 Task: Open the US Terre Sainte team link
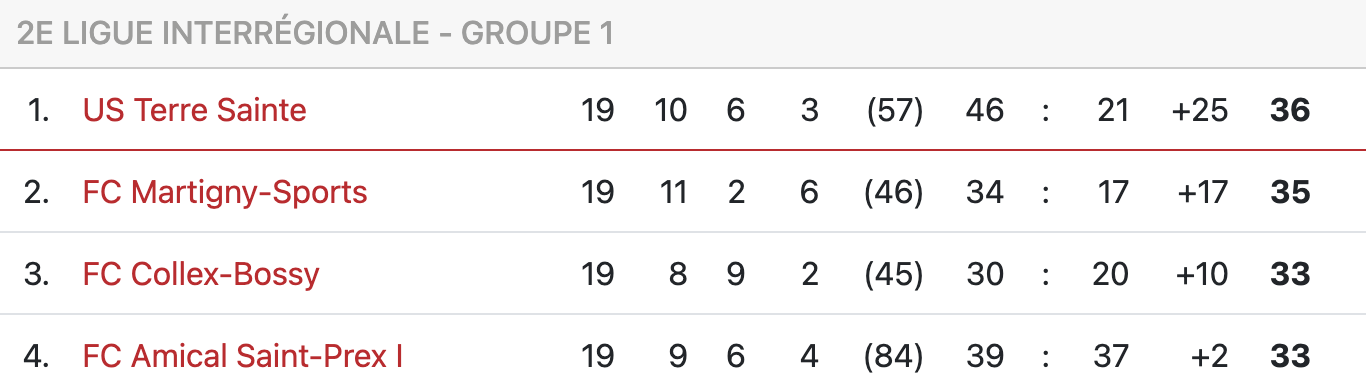(x=194, y=109)
